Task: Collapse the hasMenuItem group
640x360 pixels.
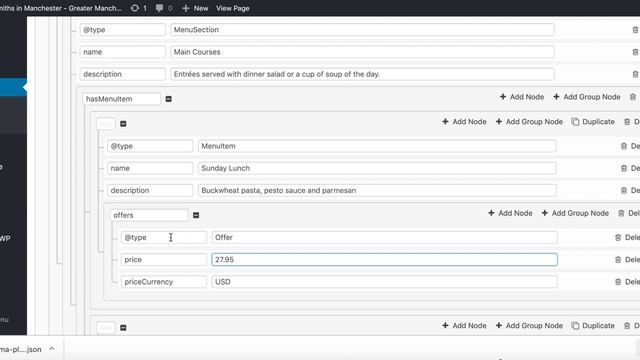Action: tap(169, 99)
